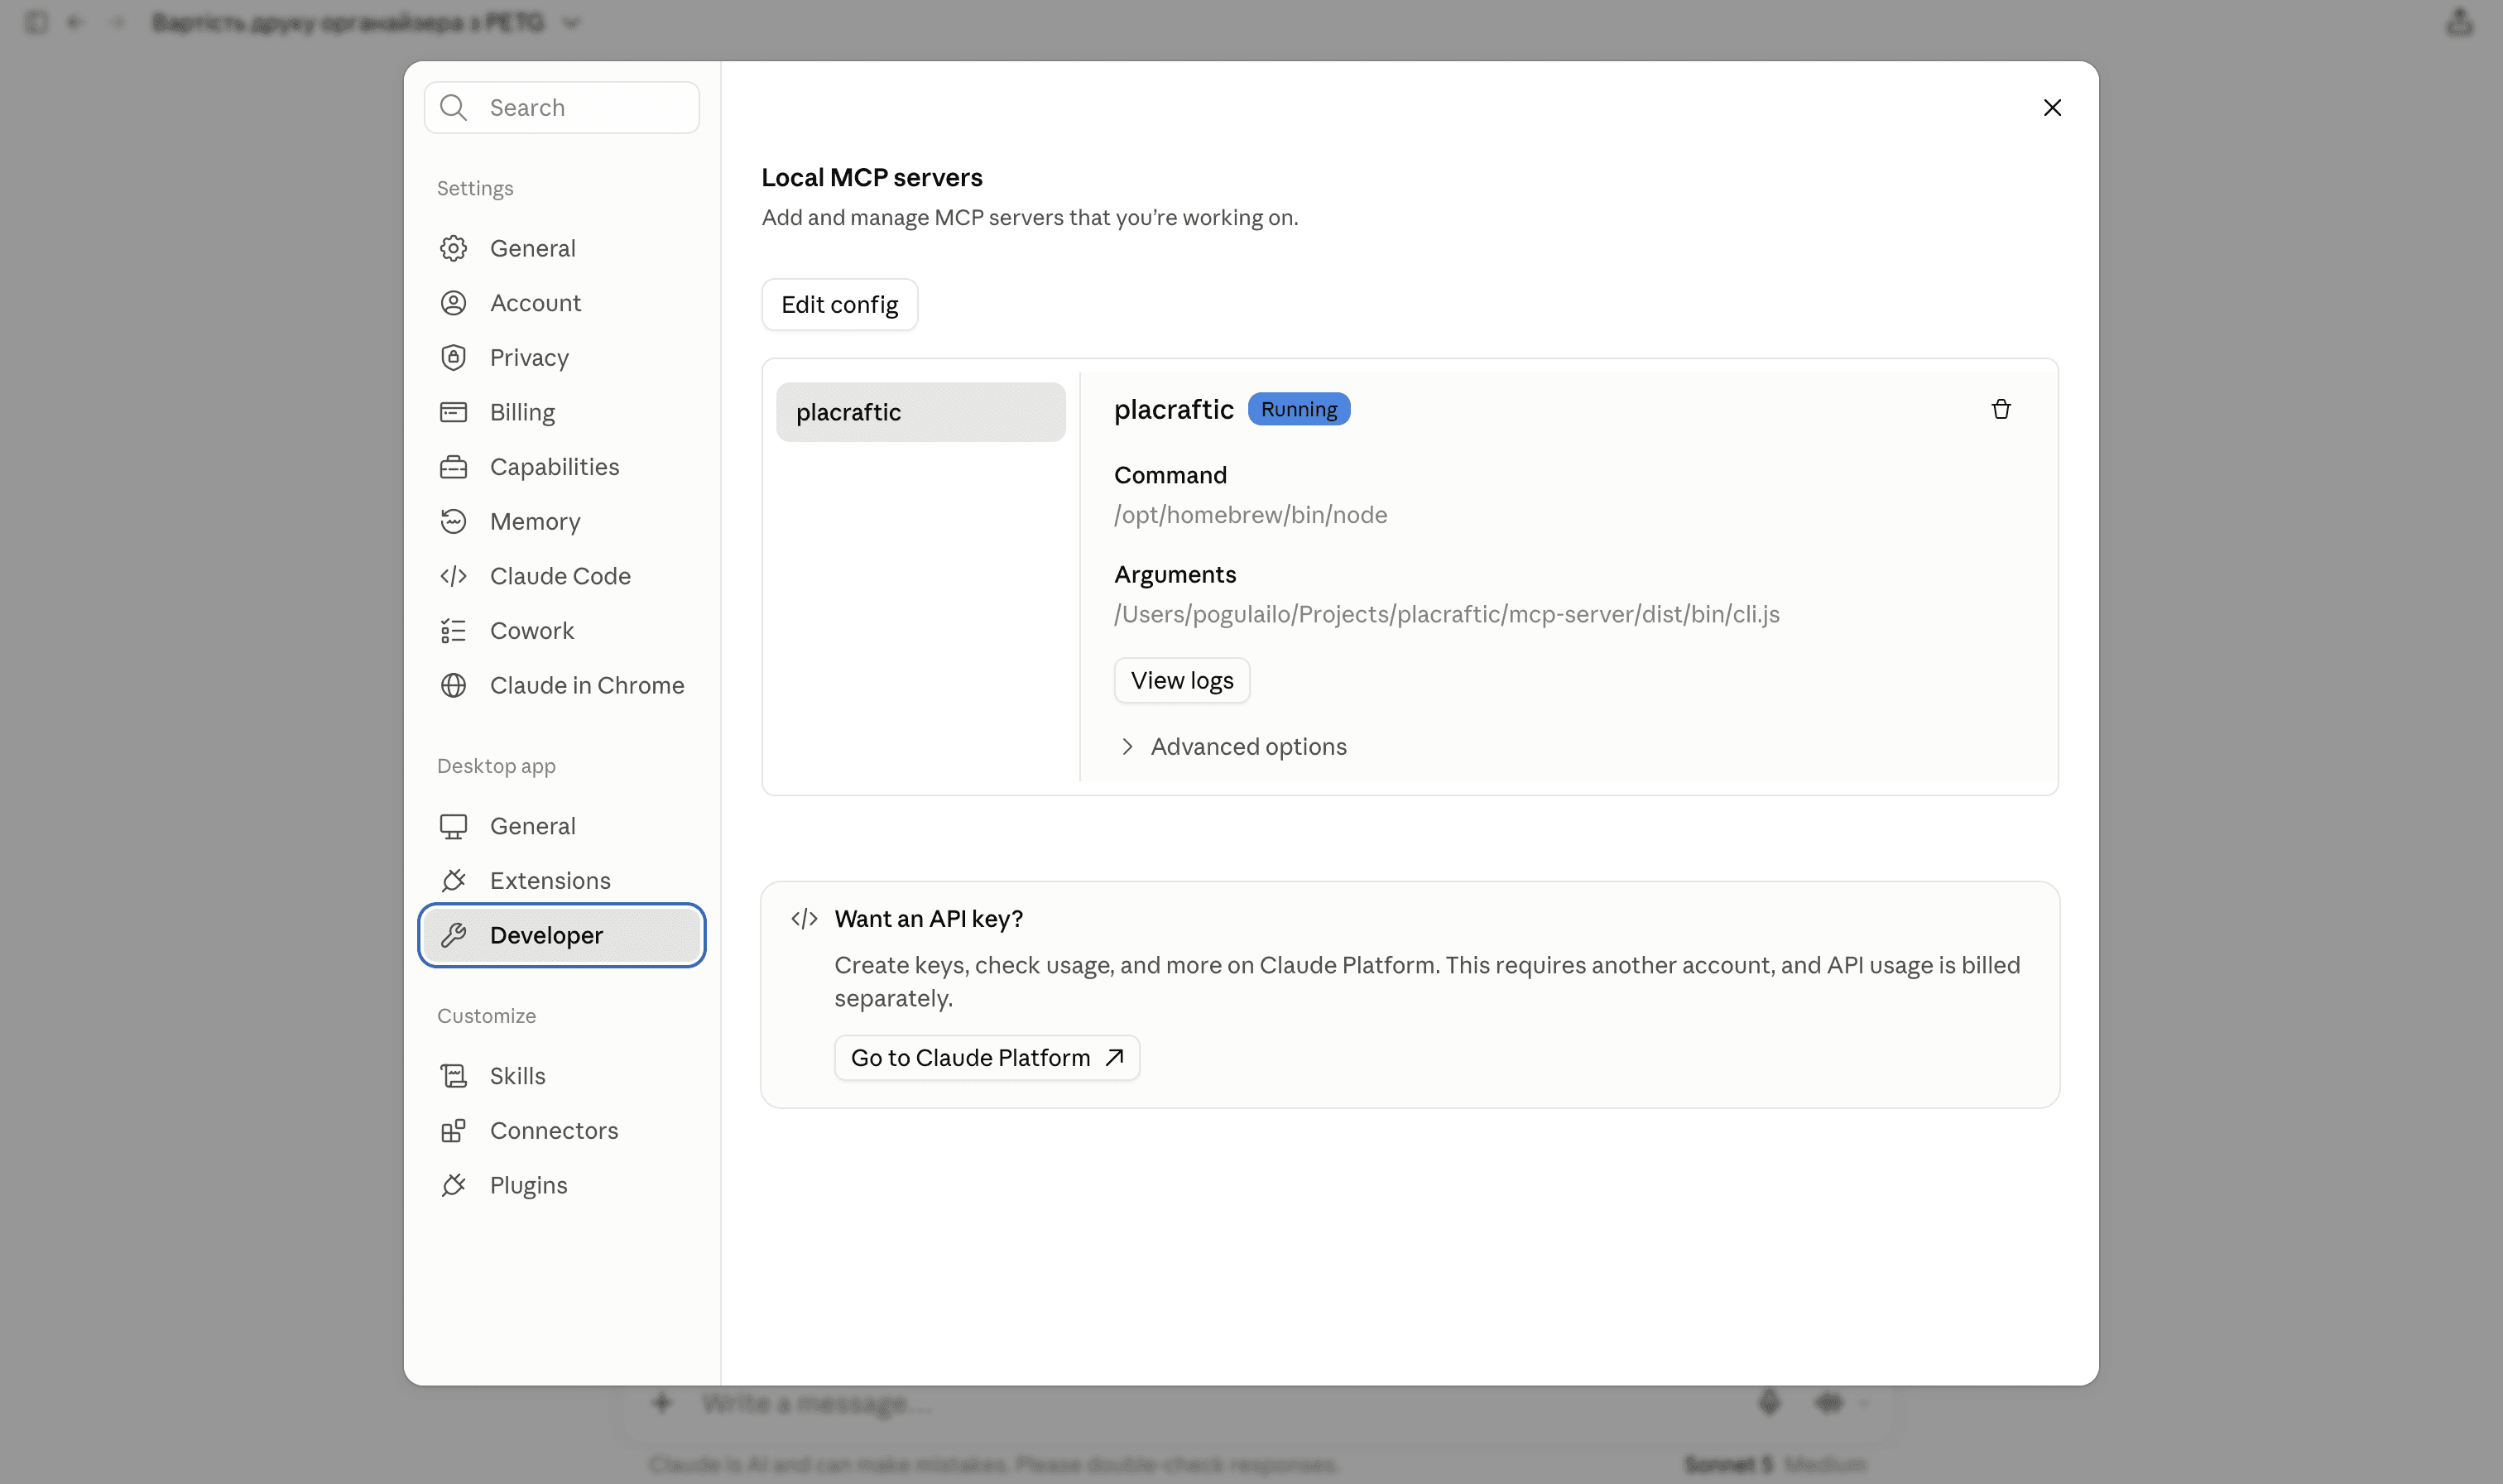The image size is (2503, 1484).
Task: Select the Developer settings page
Action: (562, 935)
